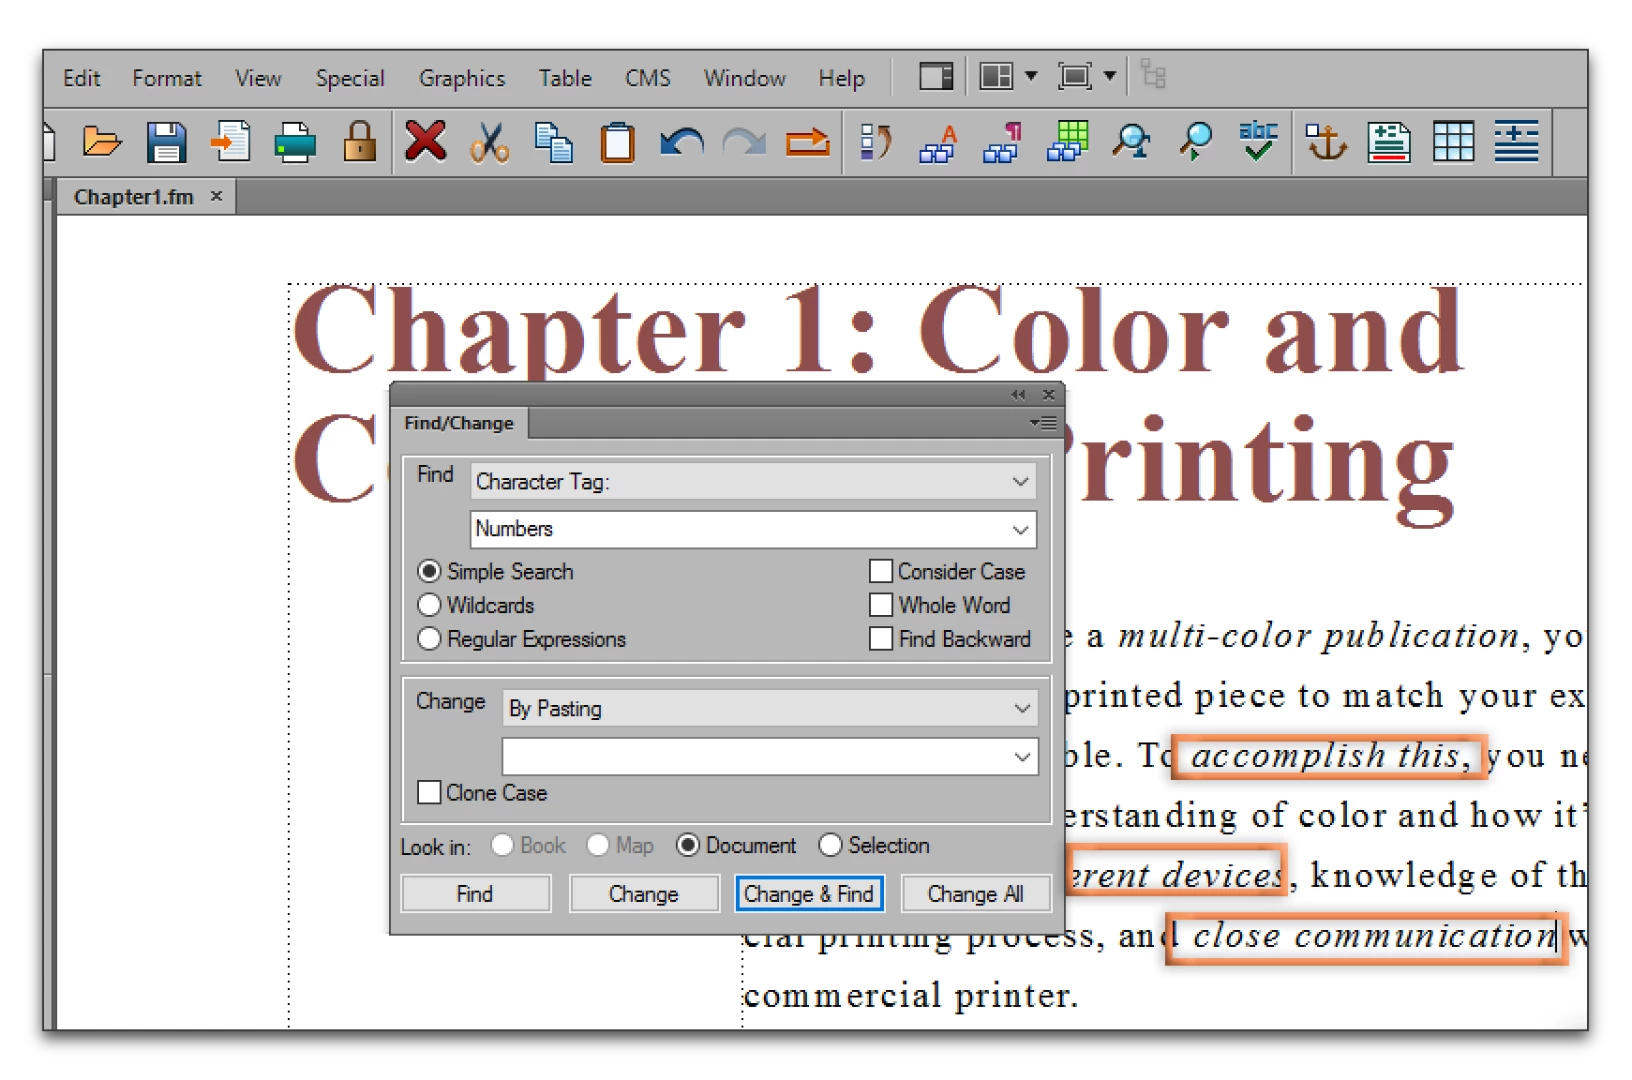
Task: Click the Change All button
Action: click(976, 893)
